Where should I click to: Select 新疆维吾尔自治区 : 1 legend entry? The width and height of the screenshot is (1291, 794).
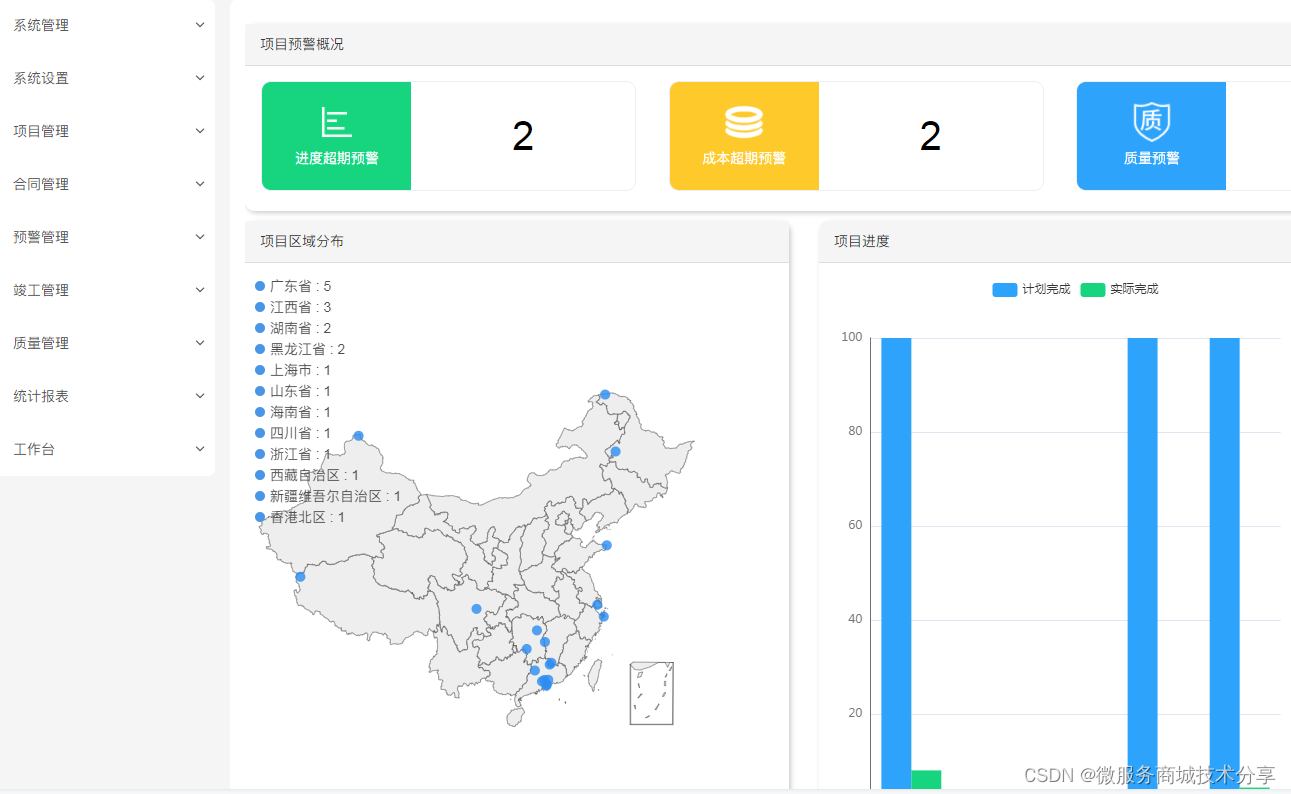(x=328, y=496)
